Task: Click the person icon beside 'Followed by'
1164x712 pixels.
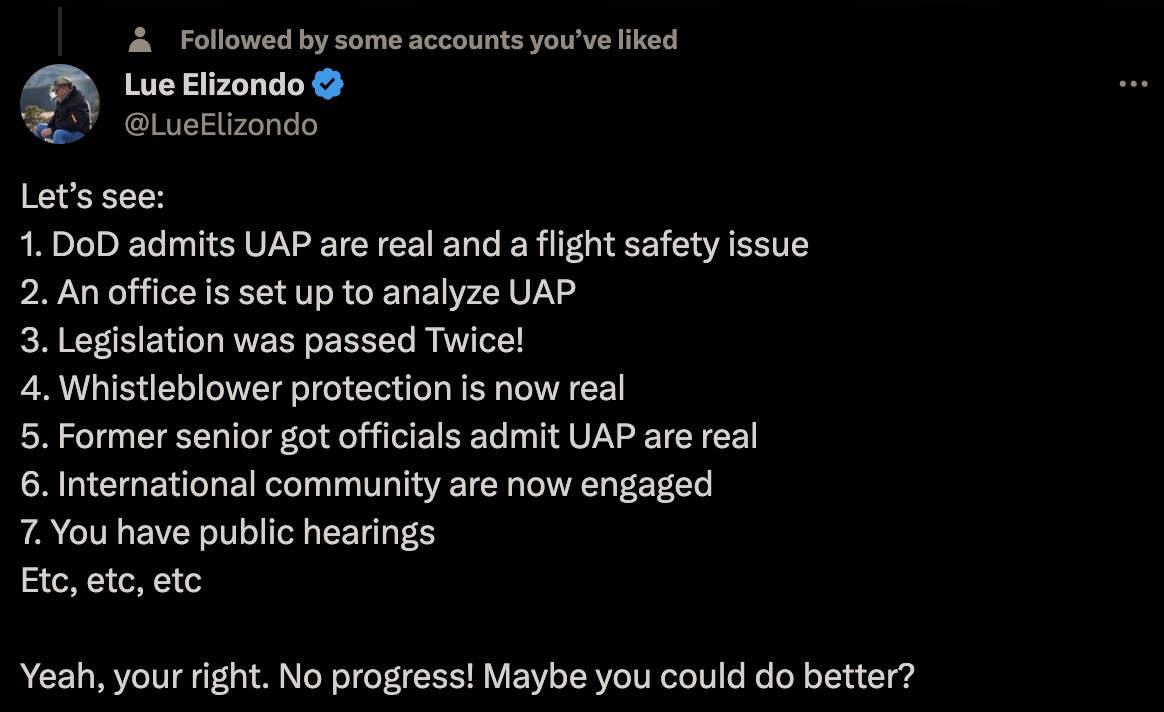Action: (141, 40)
